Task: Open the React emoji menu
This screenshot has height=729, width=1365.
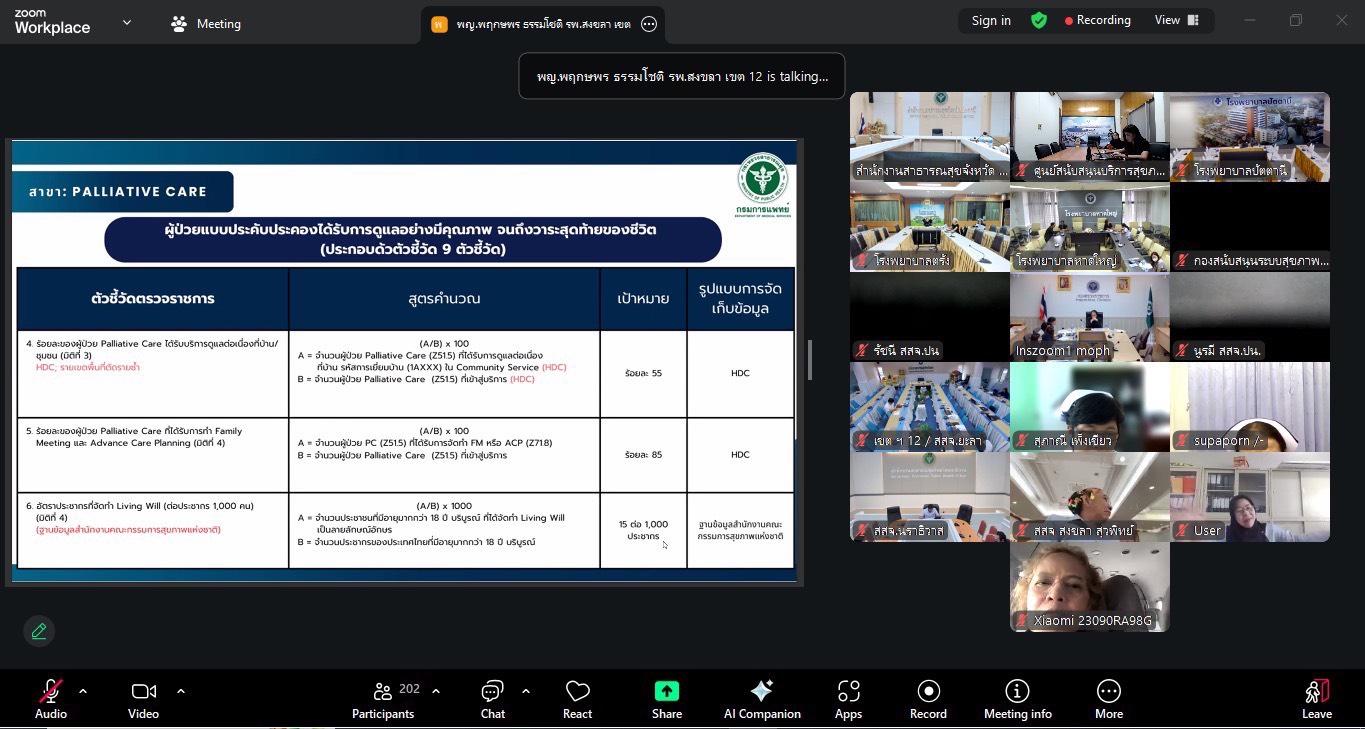Action: coord(577,697)
